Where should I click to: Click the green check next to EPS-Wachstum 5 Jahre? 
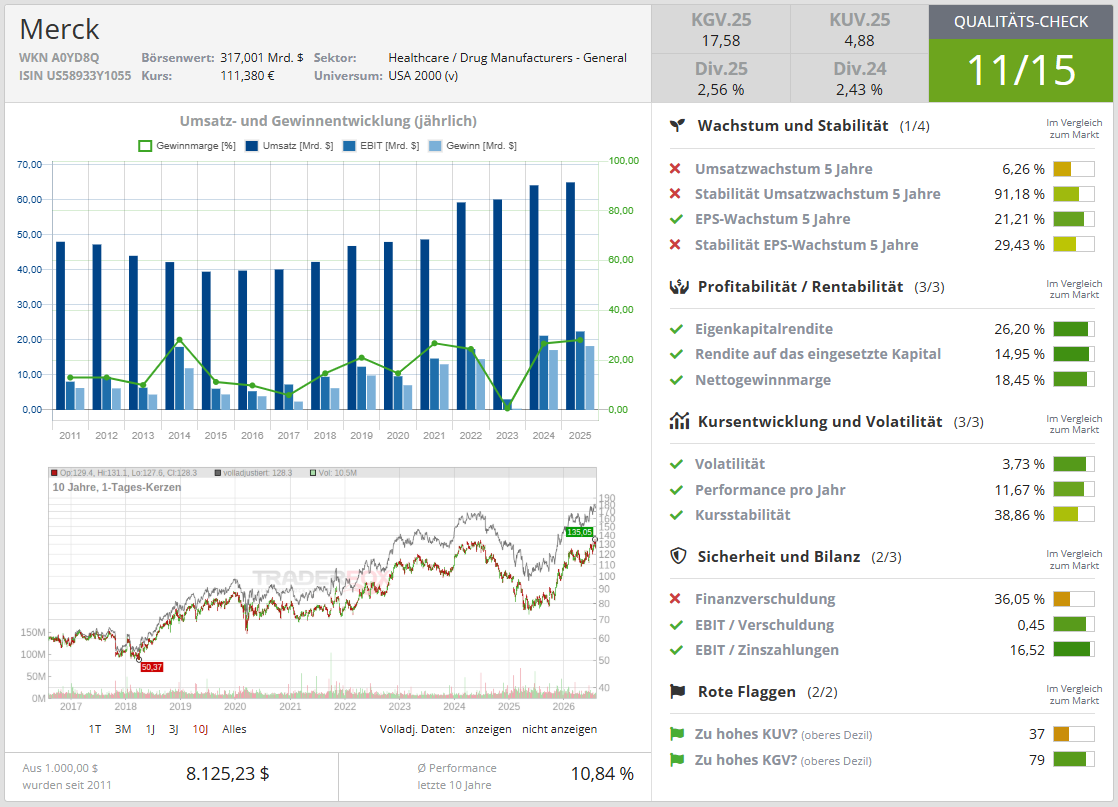(677, 219)
